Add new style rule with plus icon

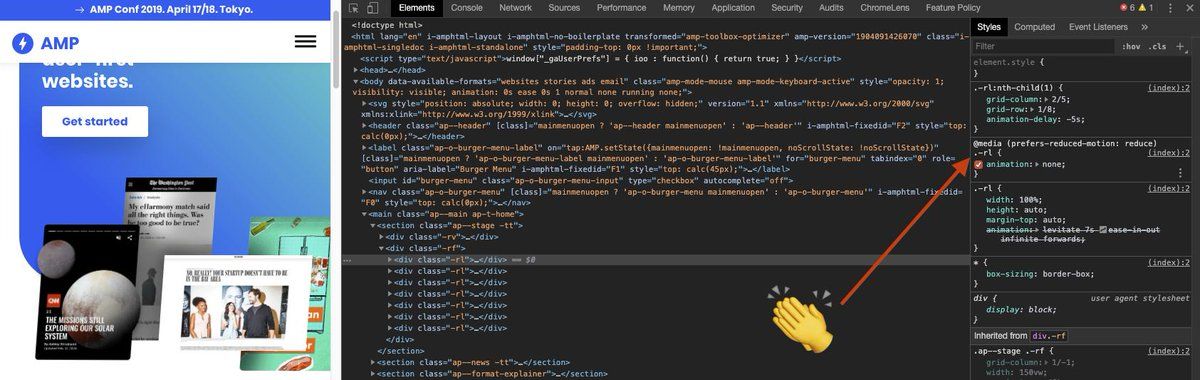coord(1181,46)
